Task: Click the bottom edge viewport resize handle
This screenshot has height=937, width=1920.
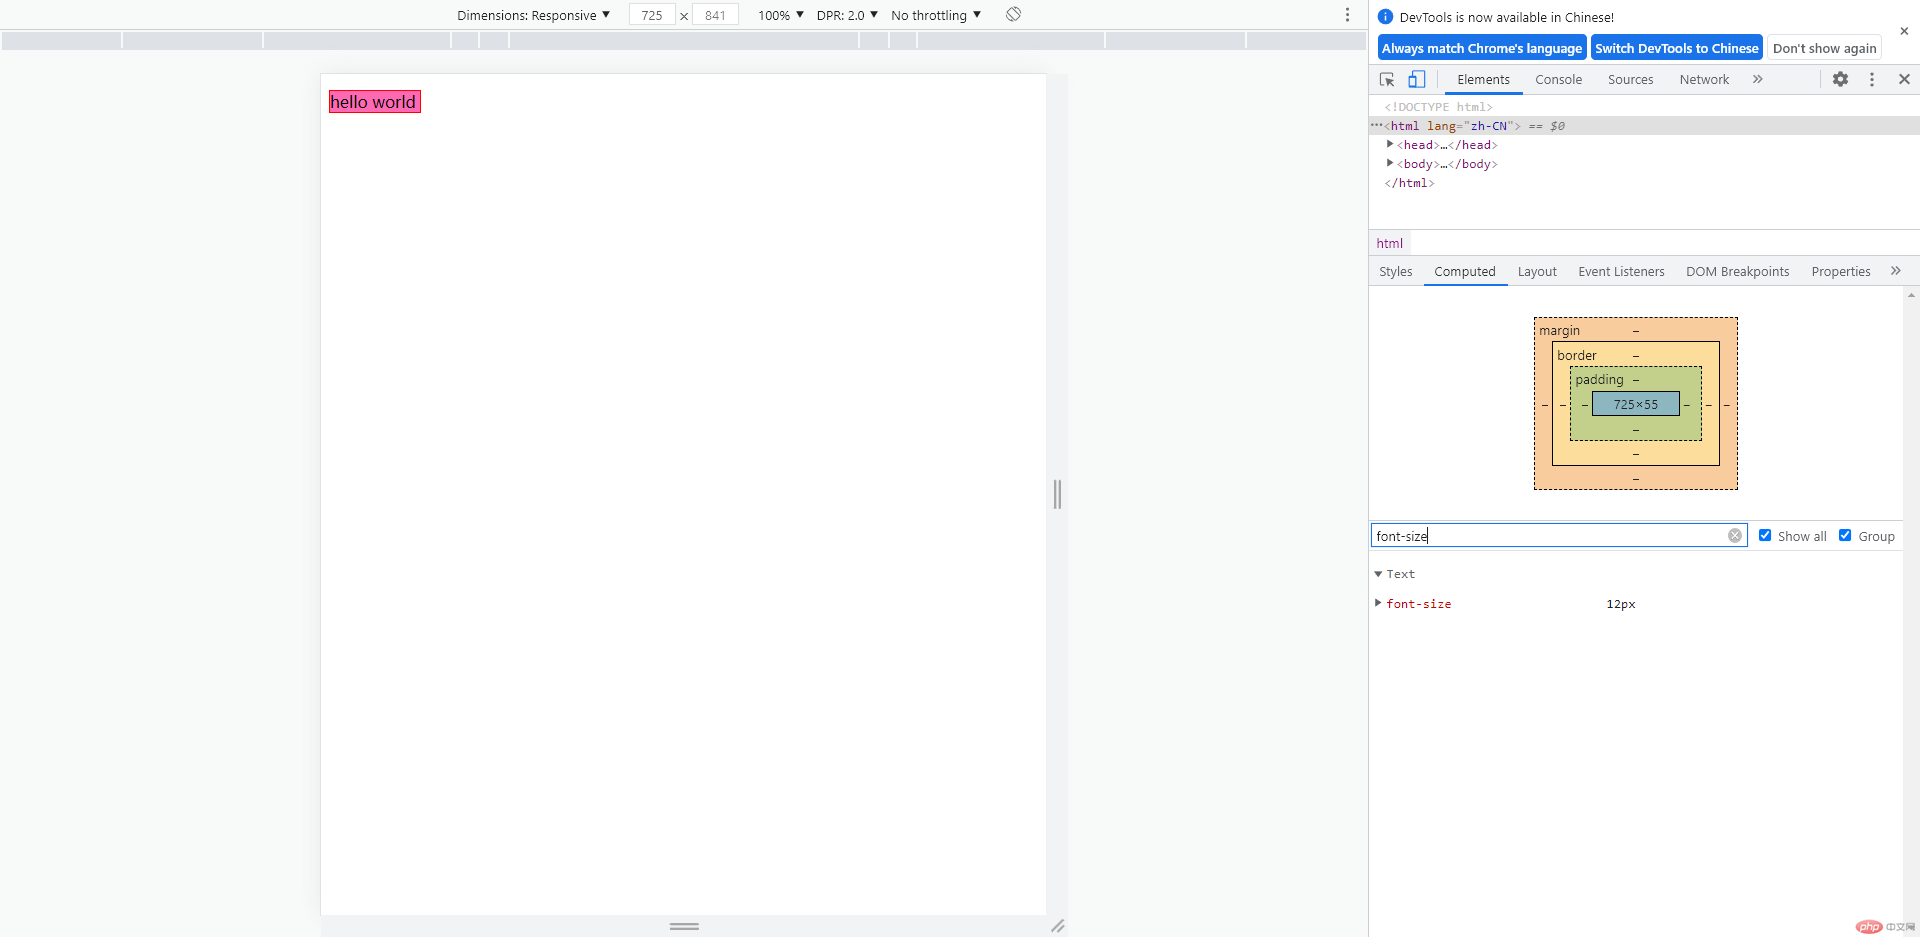Action: tap(684, 926)
